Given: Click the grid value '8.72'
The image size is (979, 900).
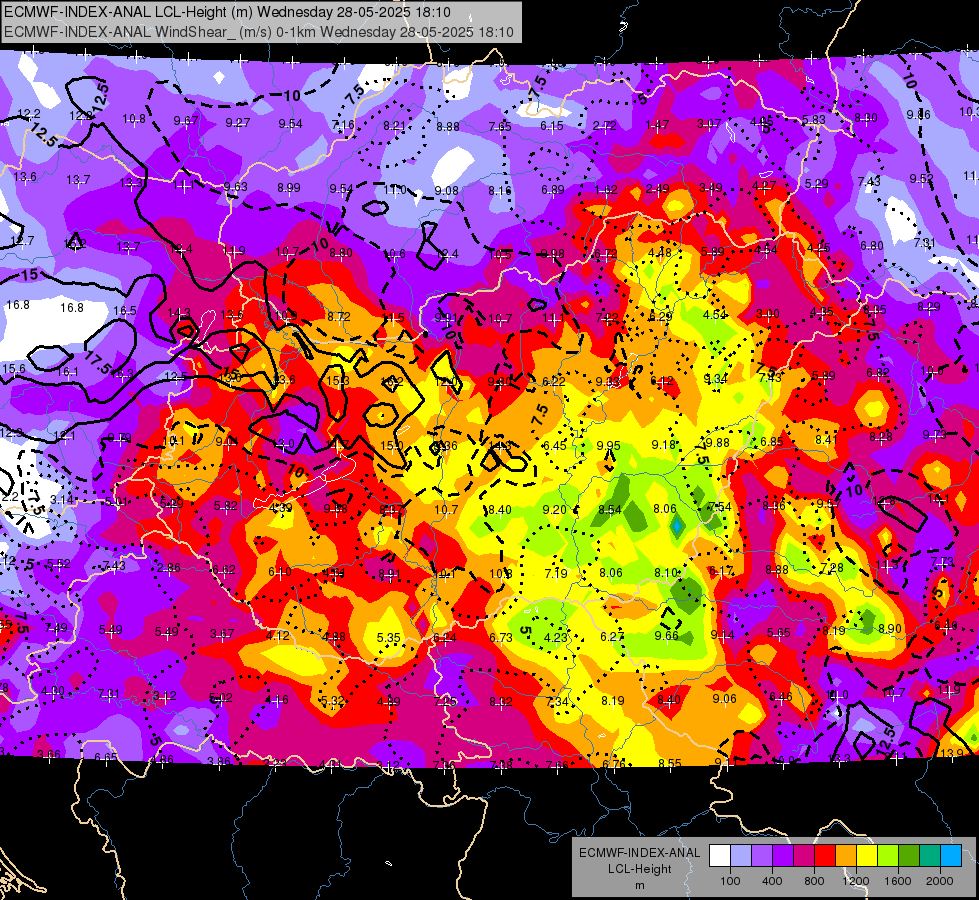Looking at the screenshot, I should pyautogui.click(x=339, y=317).
